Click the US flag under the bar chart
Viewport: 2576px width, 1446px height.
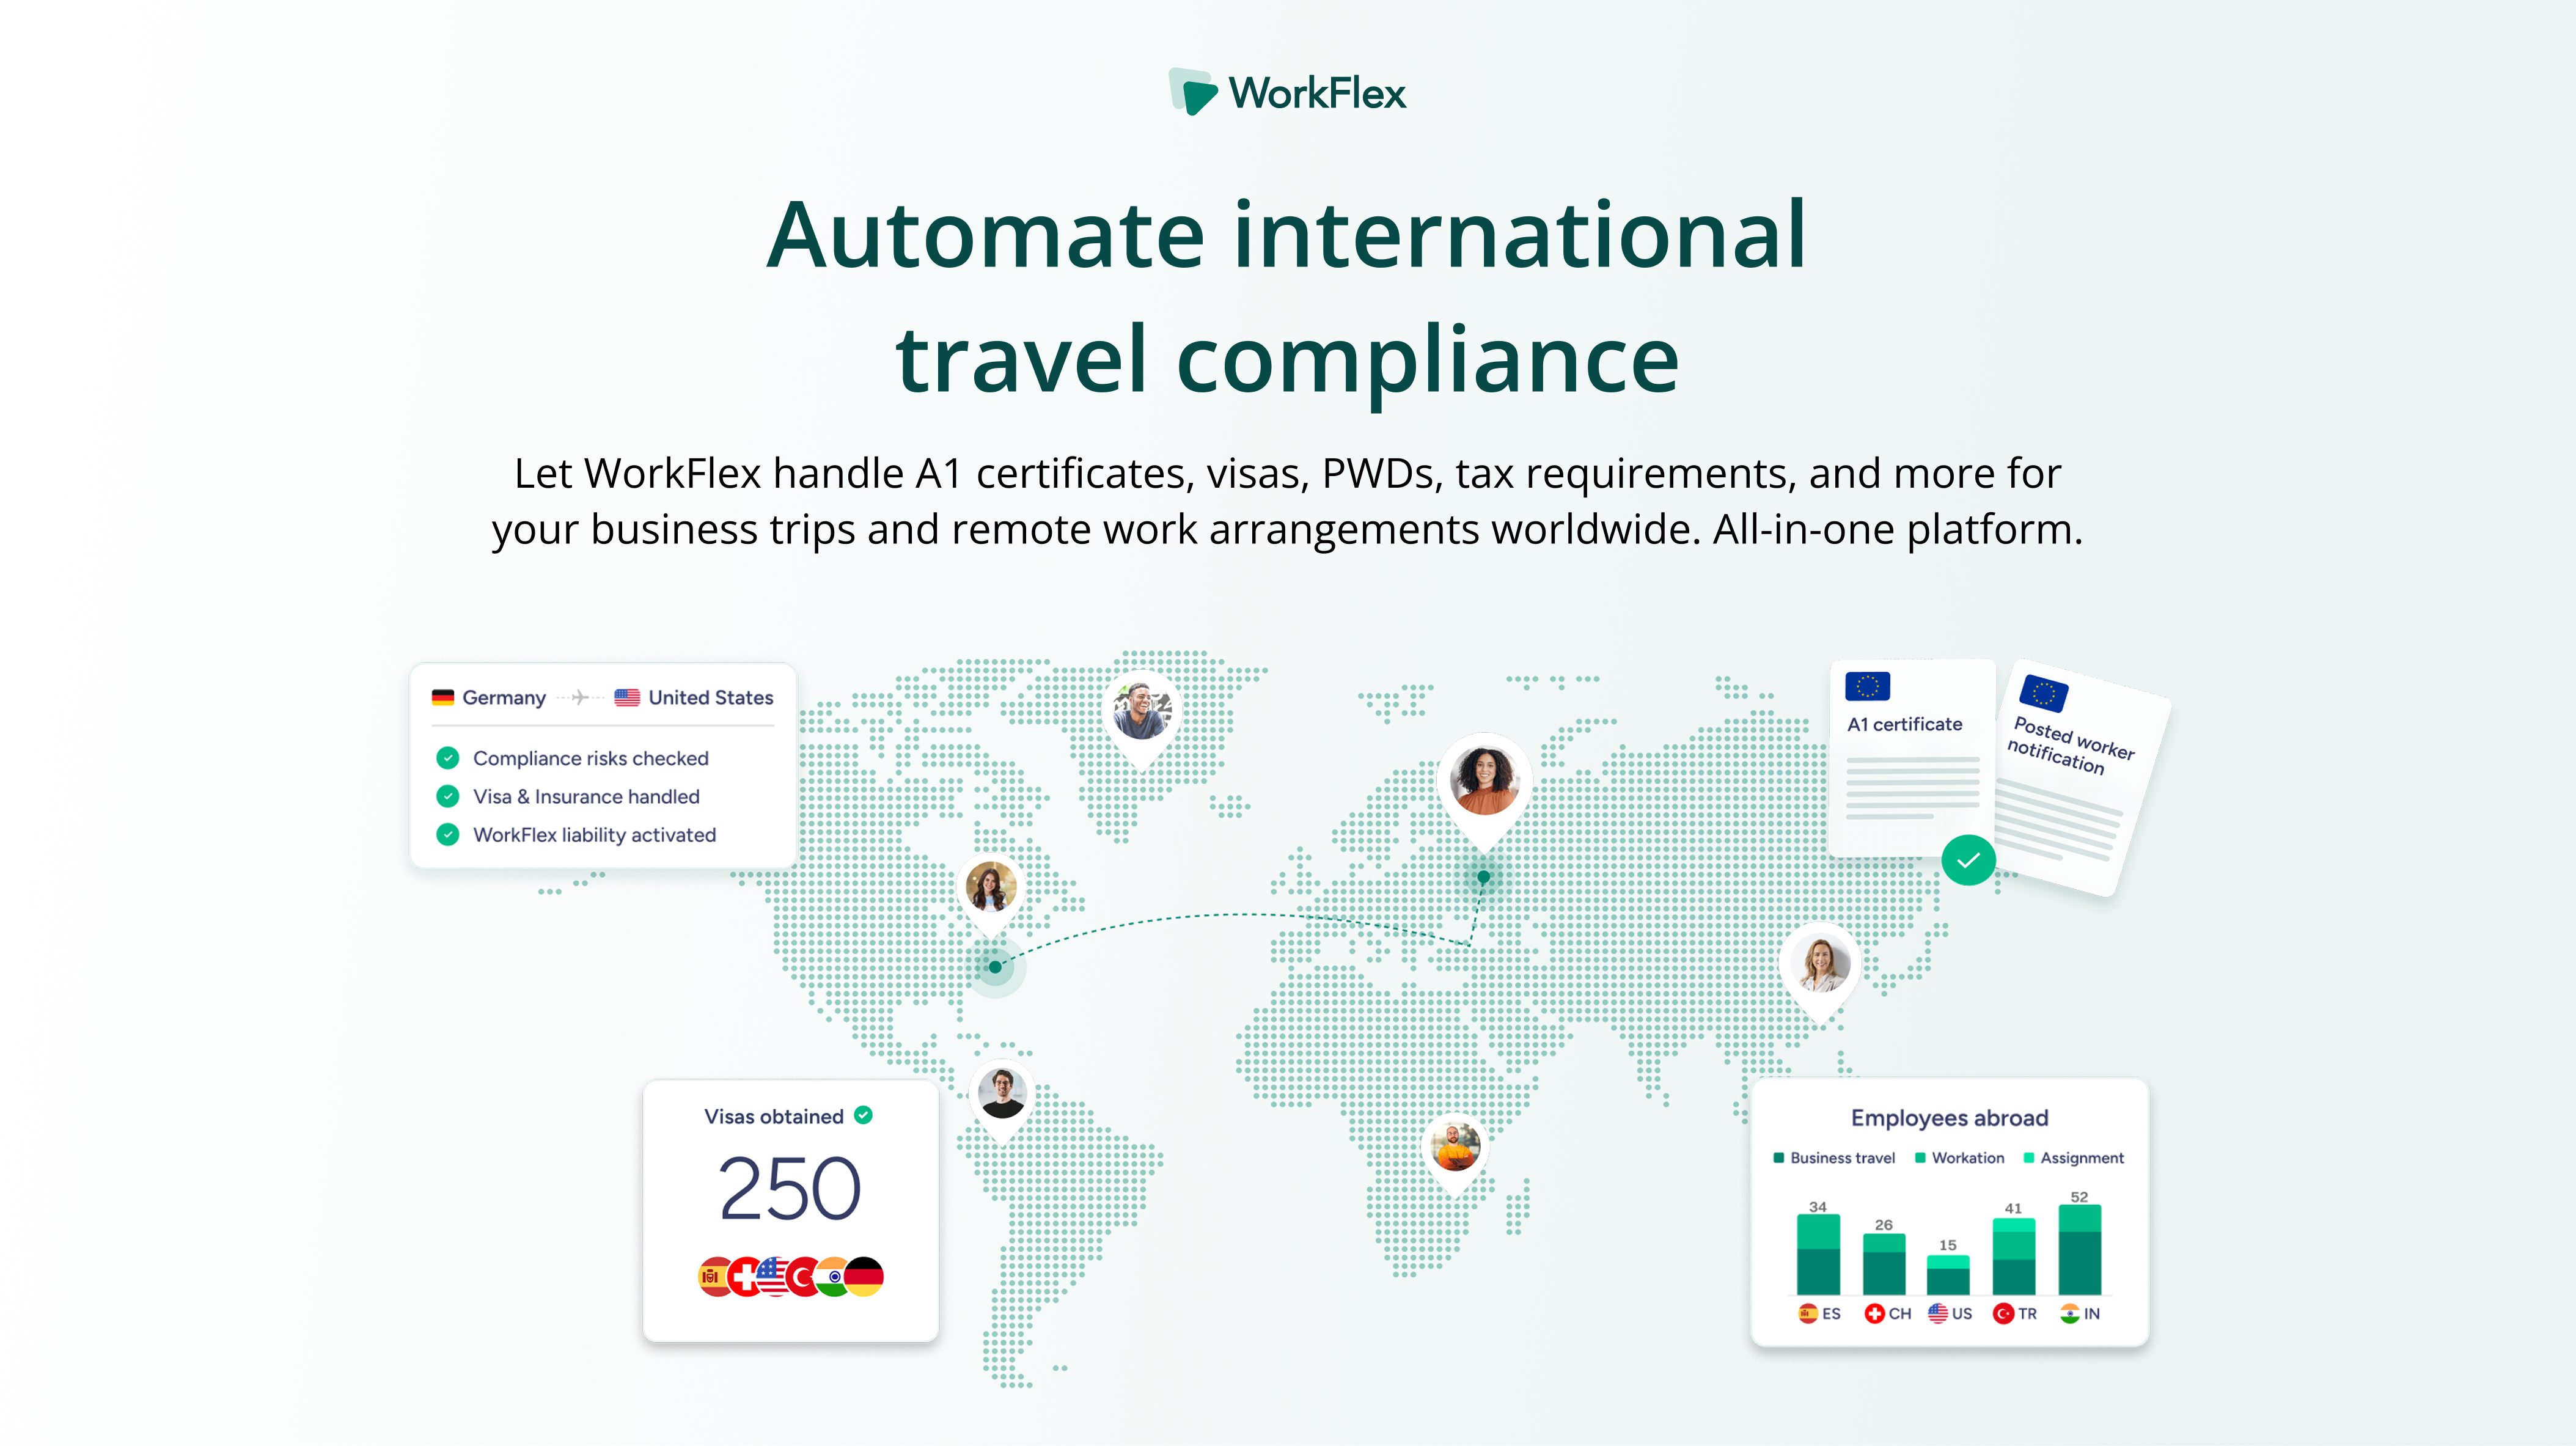pos(1938,1313)
